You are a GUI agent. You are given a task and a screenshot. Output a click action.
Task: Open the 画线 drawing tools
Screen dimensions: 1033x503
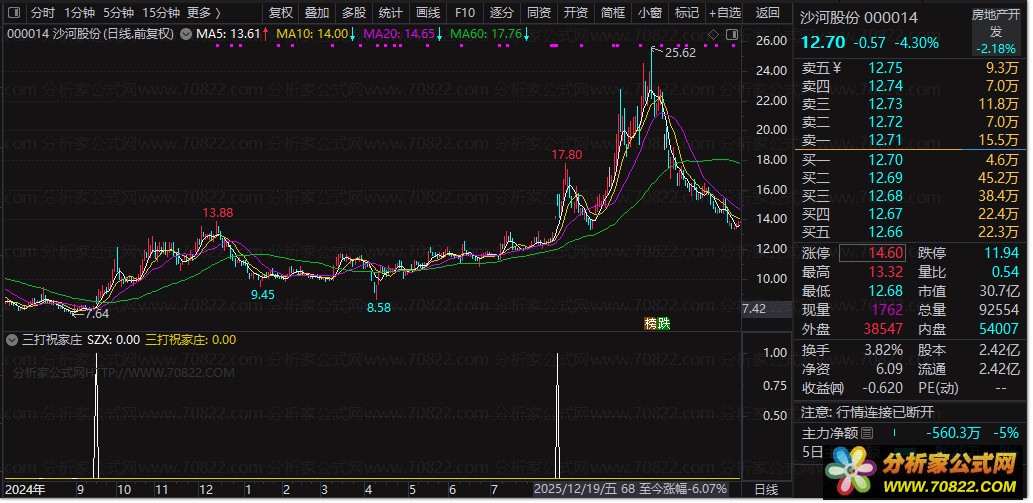tap(427, 13)
